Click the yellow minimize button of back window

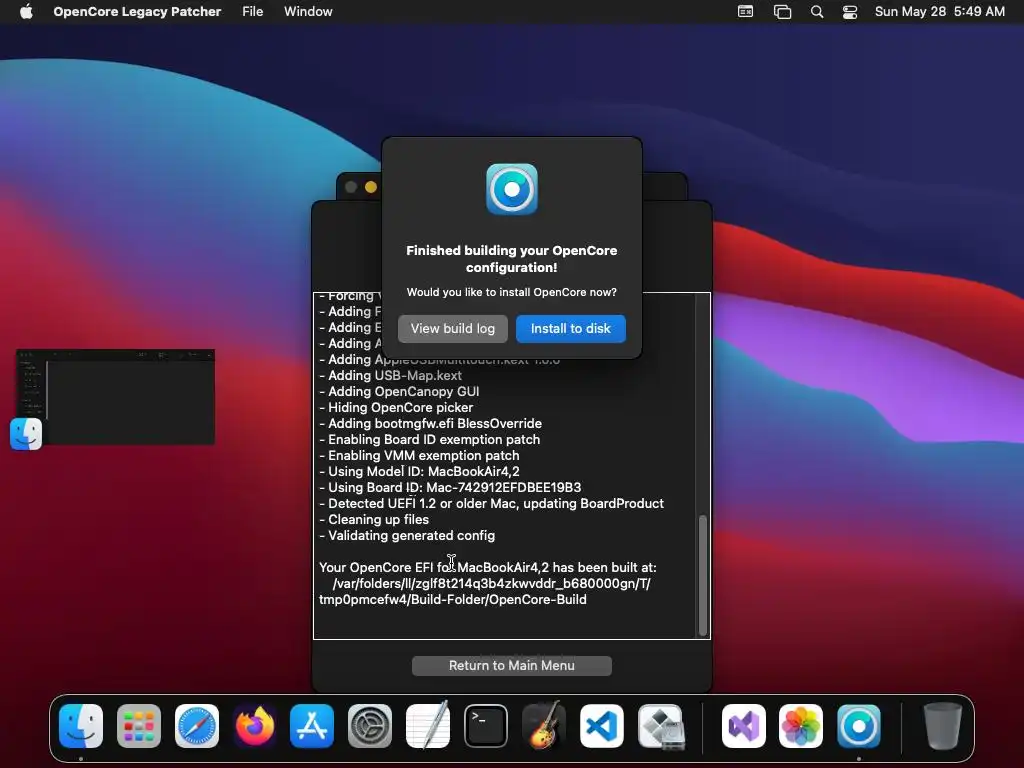pyautogui.click(x=371, y=187)
